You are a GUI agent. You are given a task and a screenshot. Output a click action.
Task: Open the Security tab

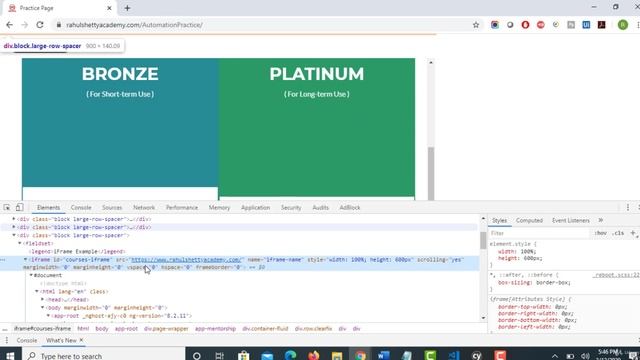(x=291, y=207)
